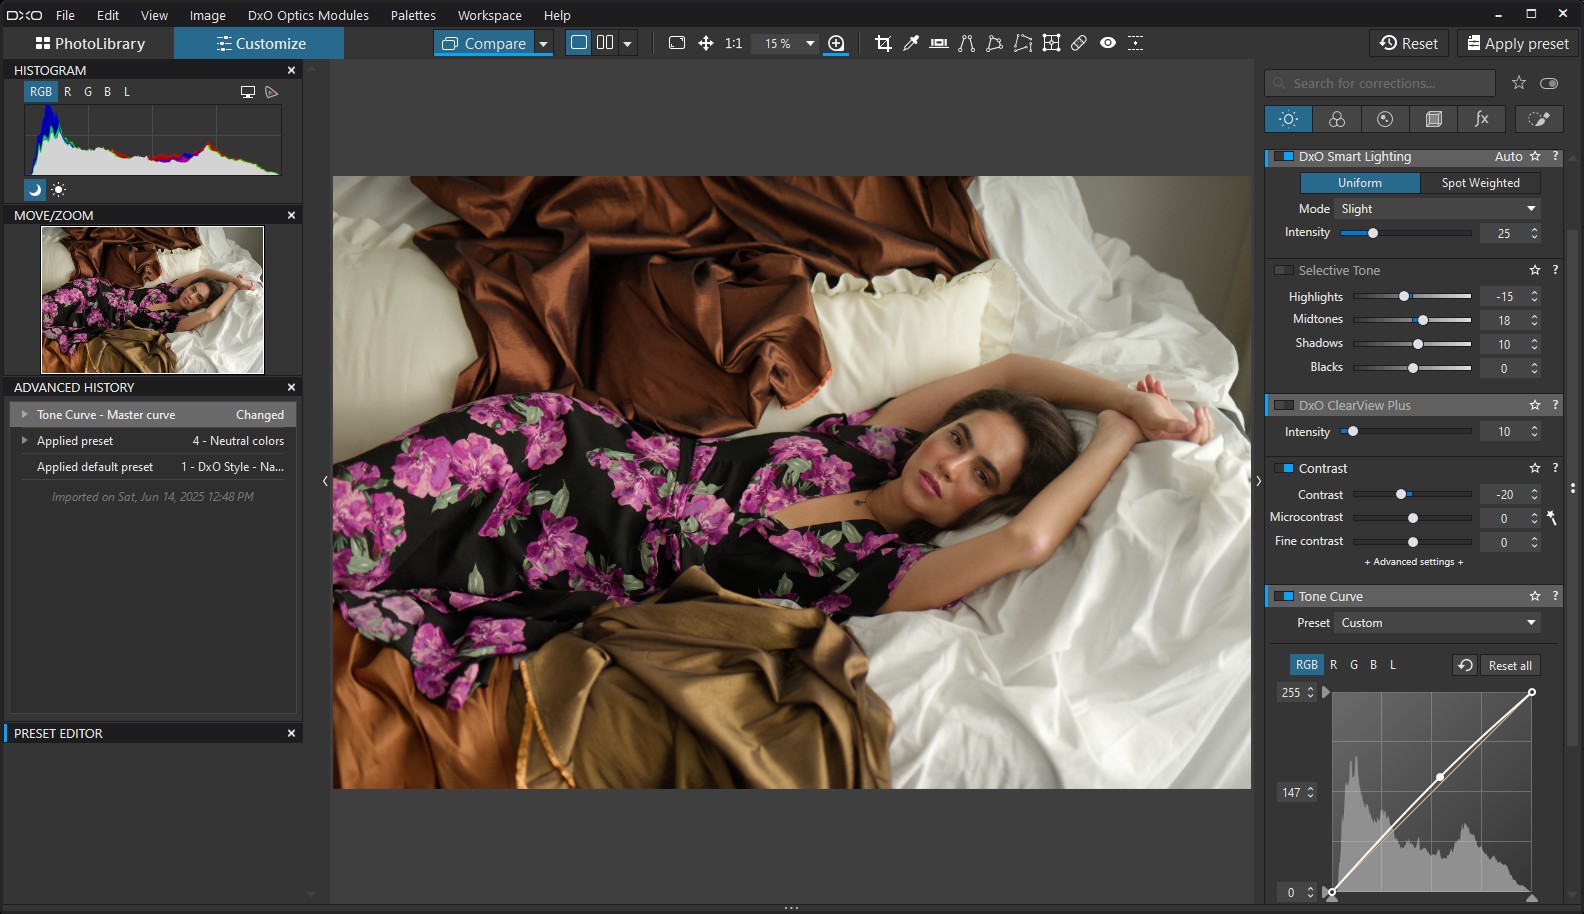This screenshot has height=914, width=1584.
Task: Toggle the DxO Smart Lighting correction
Action: [x=1284, y=157]
